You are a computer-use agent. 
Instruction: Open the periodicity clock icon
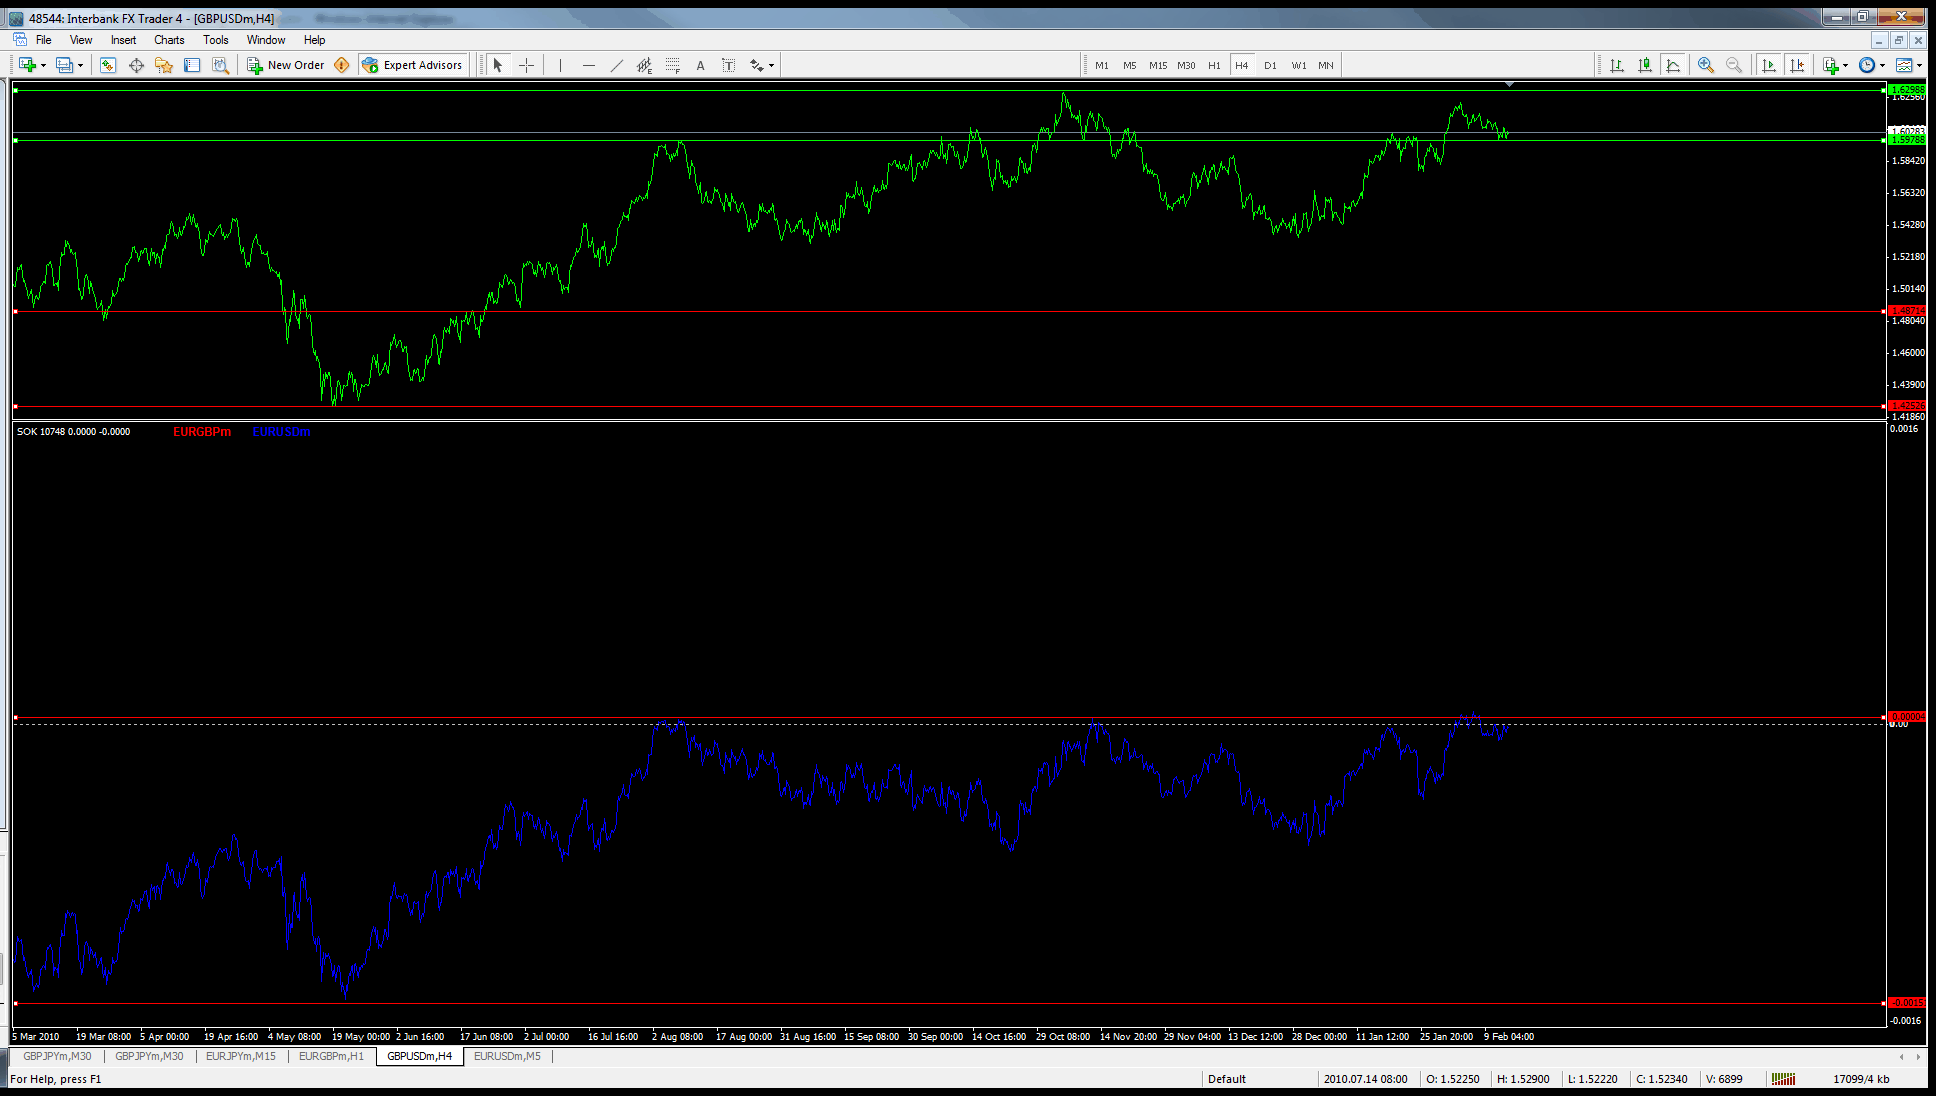[x=1867, y=65]
